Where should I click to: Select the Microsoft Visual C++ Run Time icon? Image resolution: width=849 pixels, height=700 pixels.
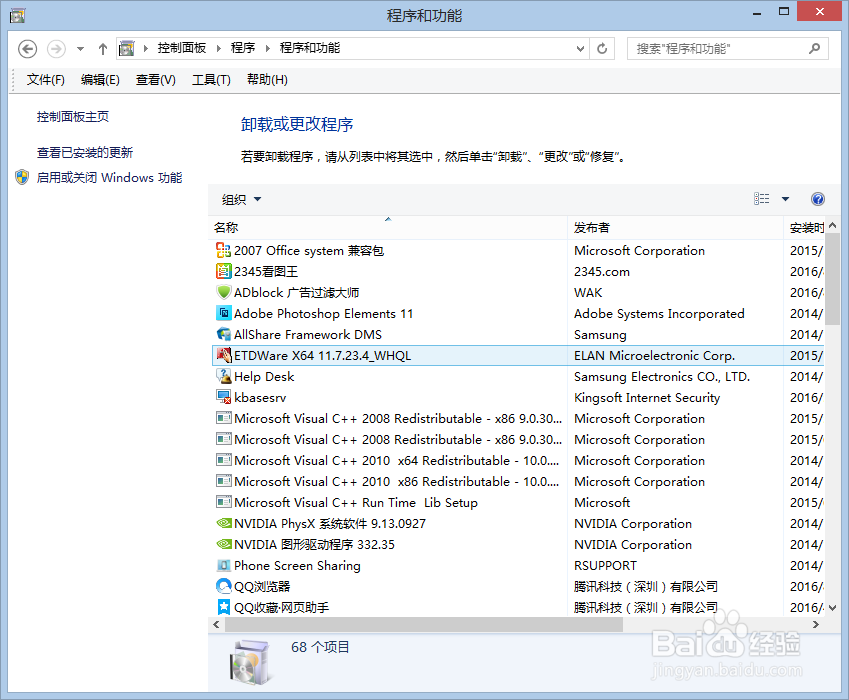coord(224,502)
